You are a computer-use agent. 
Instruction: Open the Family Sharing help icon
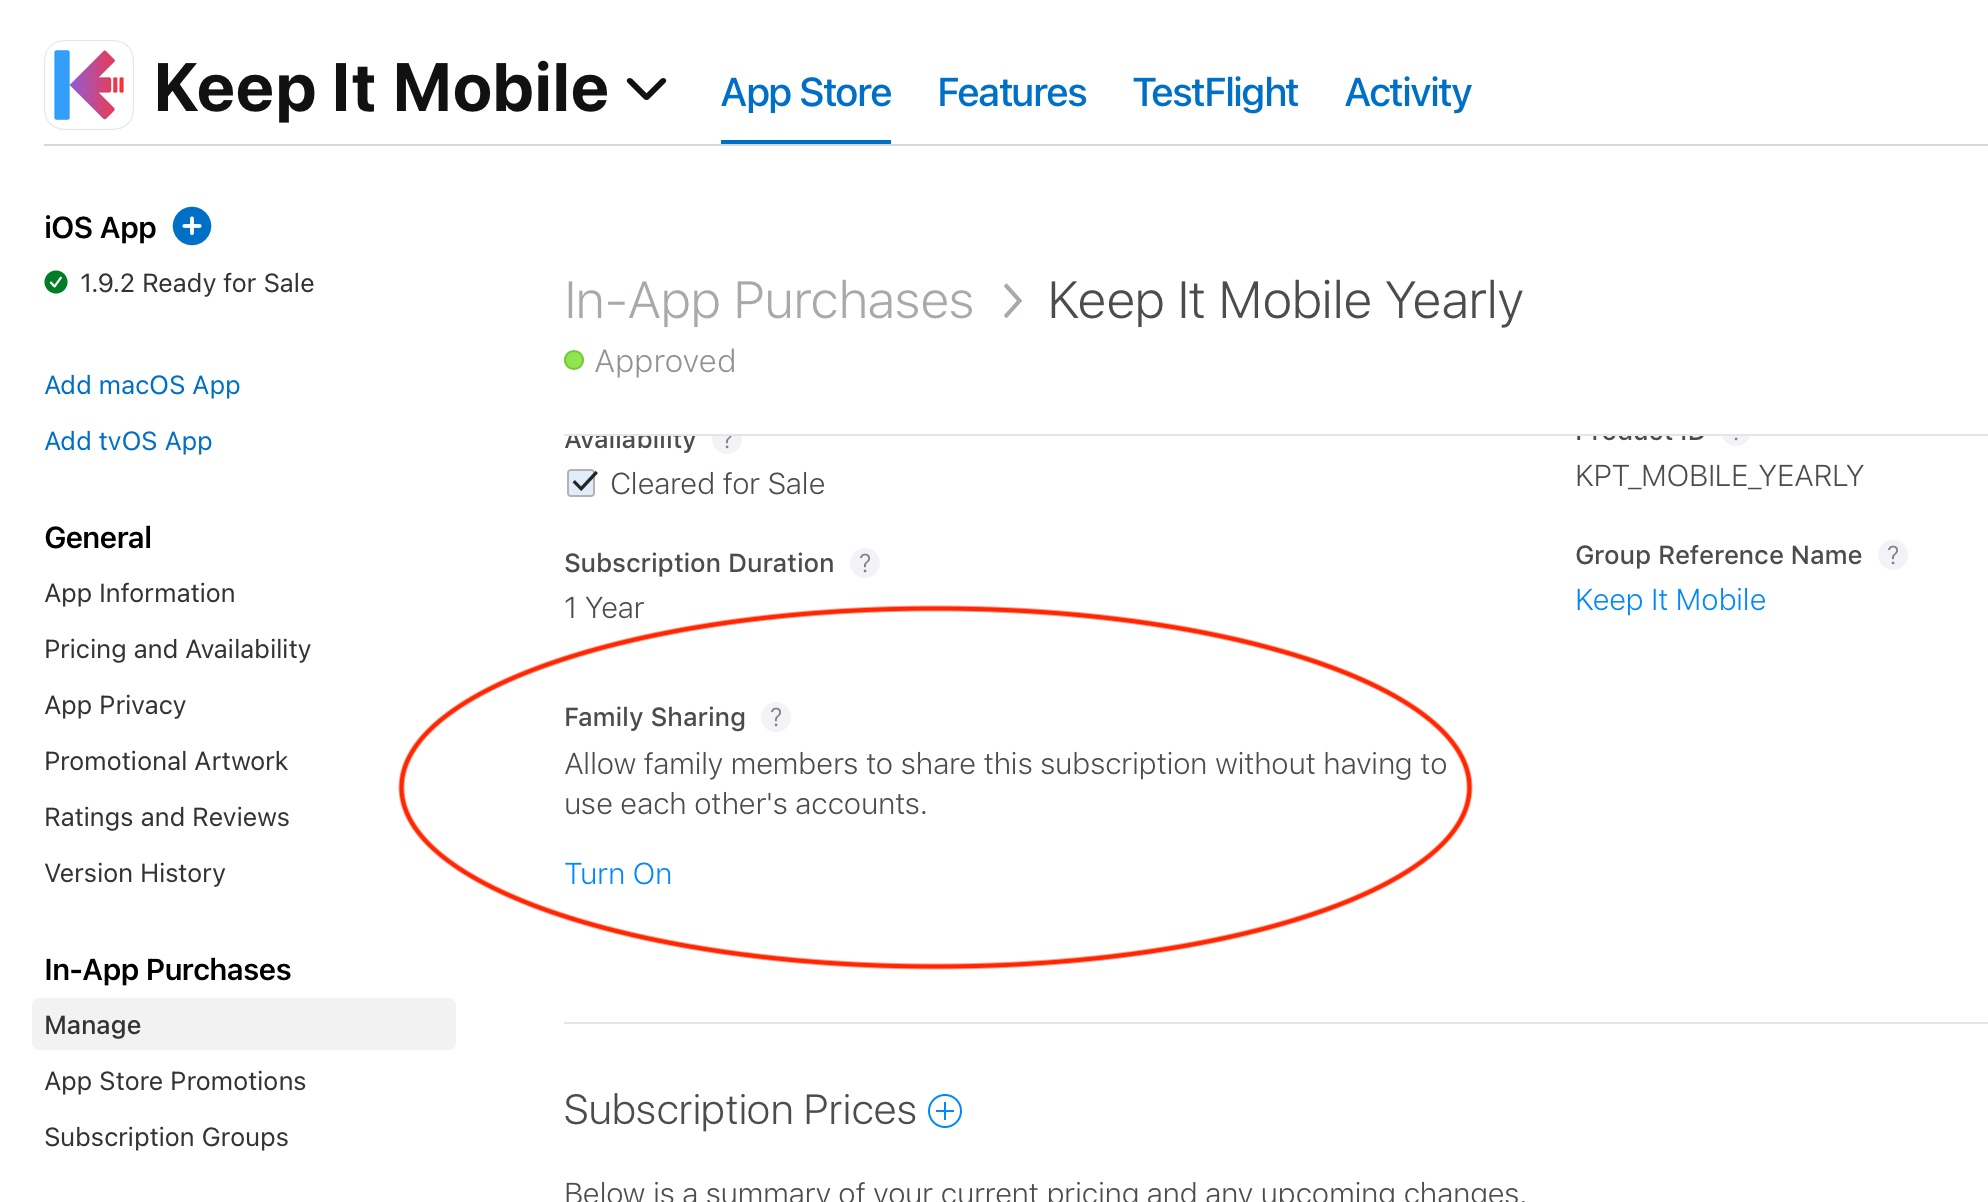click(x=778, y=717)
